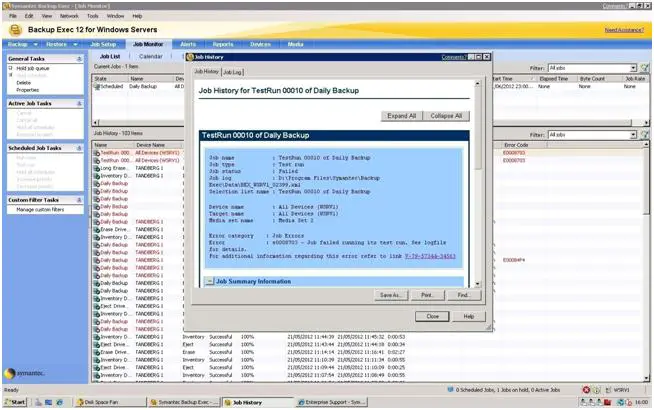Open the Current Jobs filter dropdown
Screen dimensions: 654x410
(x=631, y=68)
